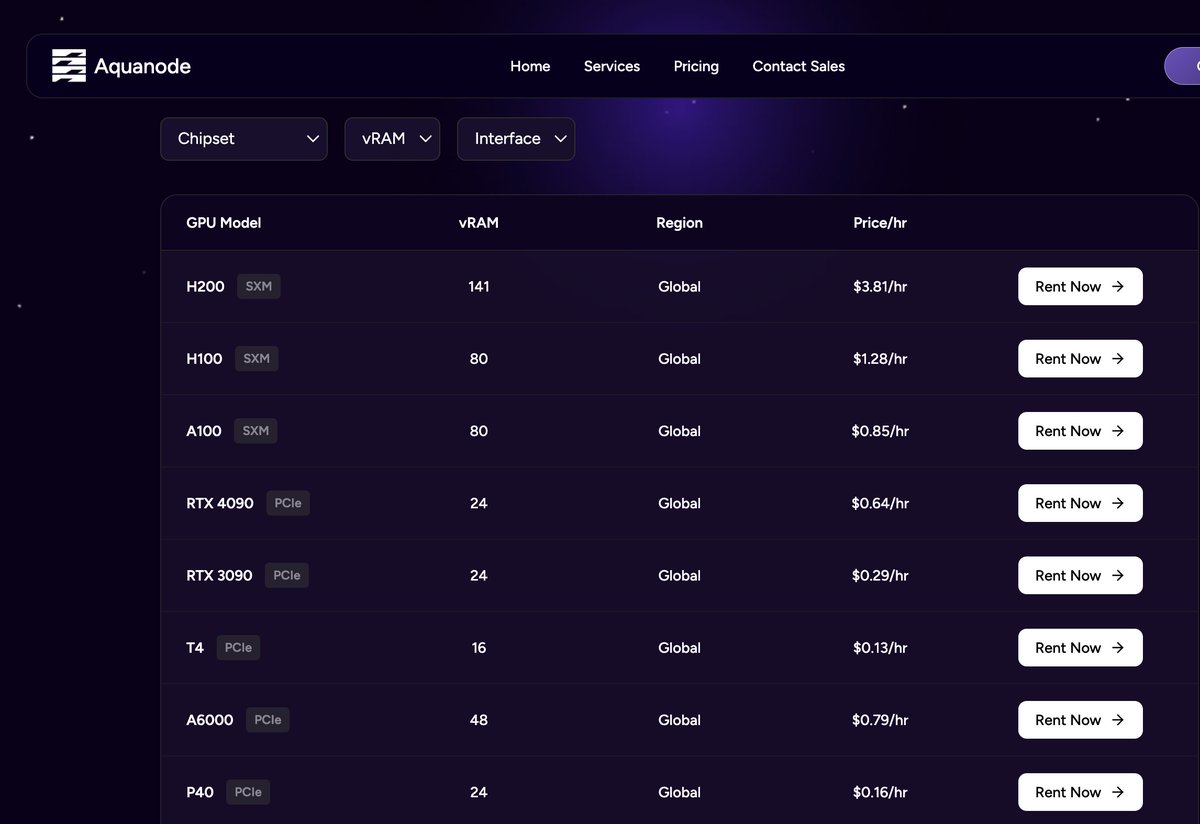This screenshot has width=1200, height=824.
Task: Click the $0.85/hr price
Action: (880, 431)
